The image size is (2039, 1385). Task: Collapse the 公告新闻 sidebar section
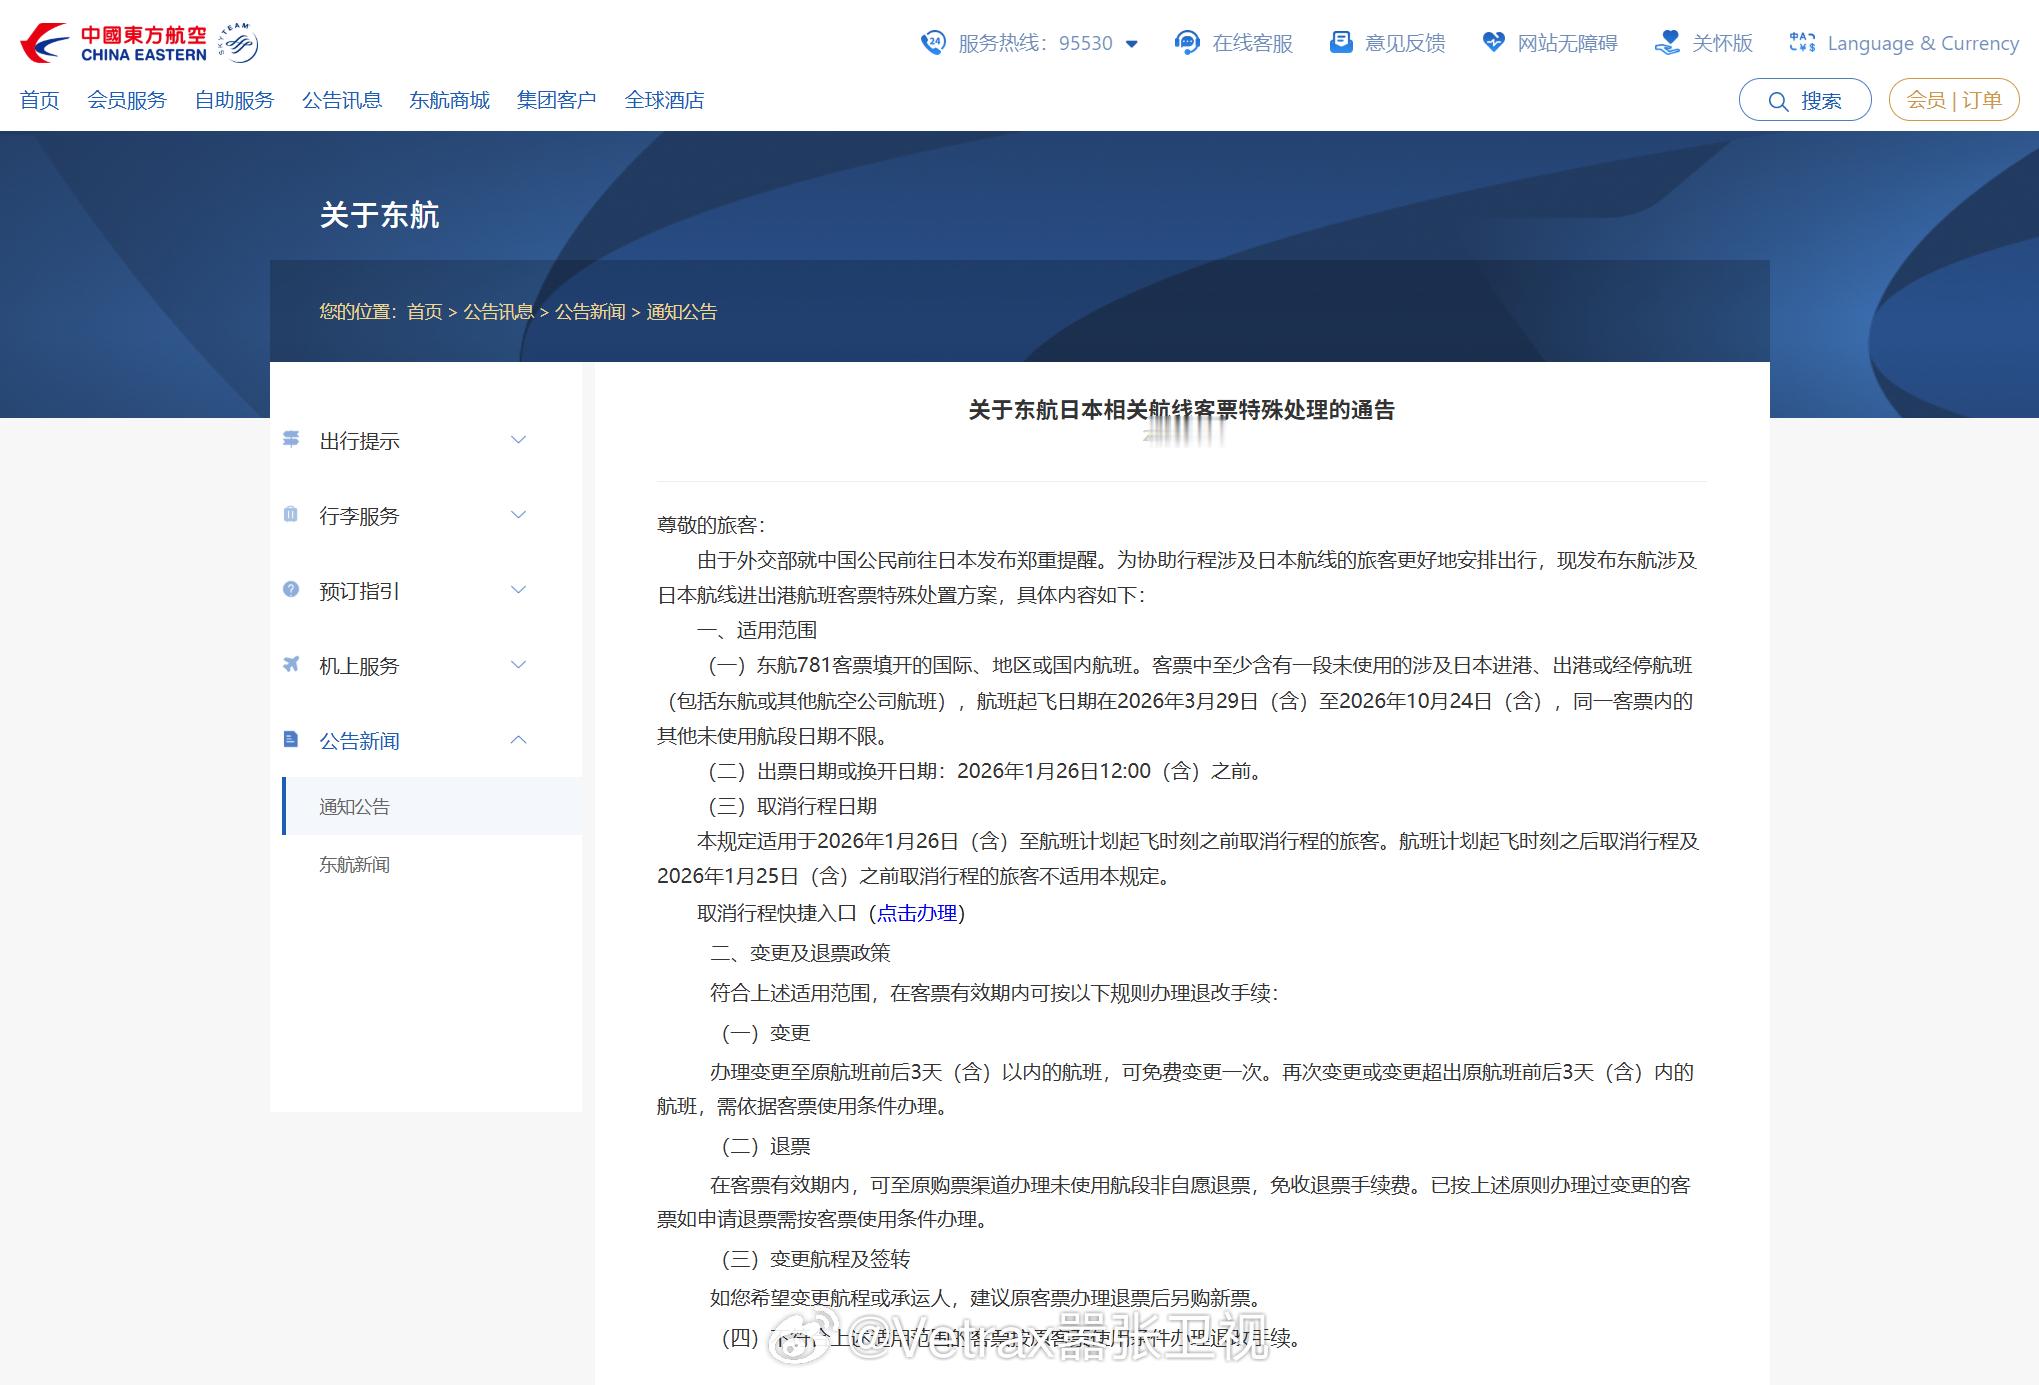tap(518, 740)
